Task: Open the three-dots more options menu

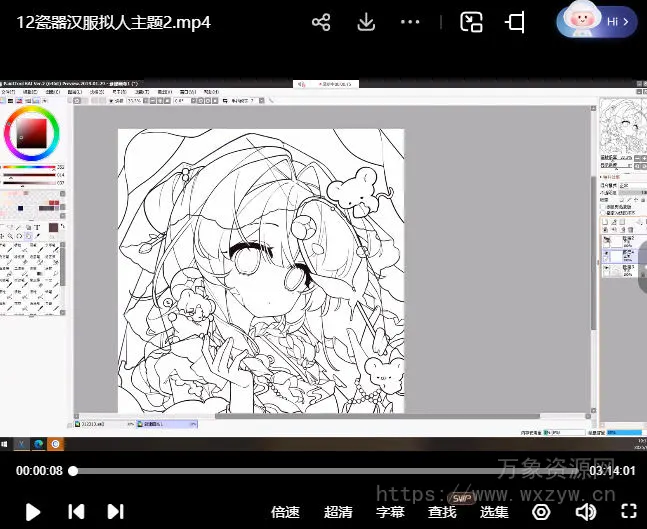Action: 410,22
